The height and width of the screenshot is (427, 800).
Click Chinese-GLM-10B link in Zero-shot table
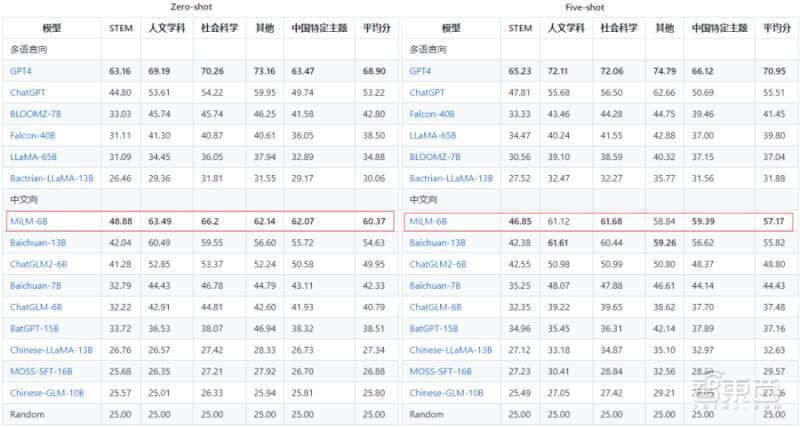pyautogui.click(x=47, y=393)
